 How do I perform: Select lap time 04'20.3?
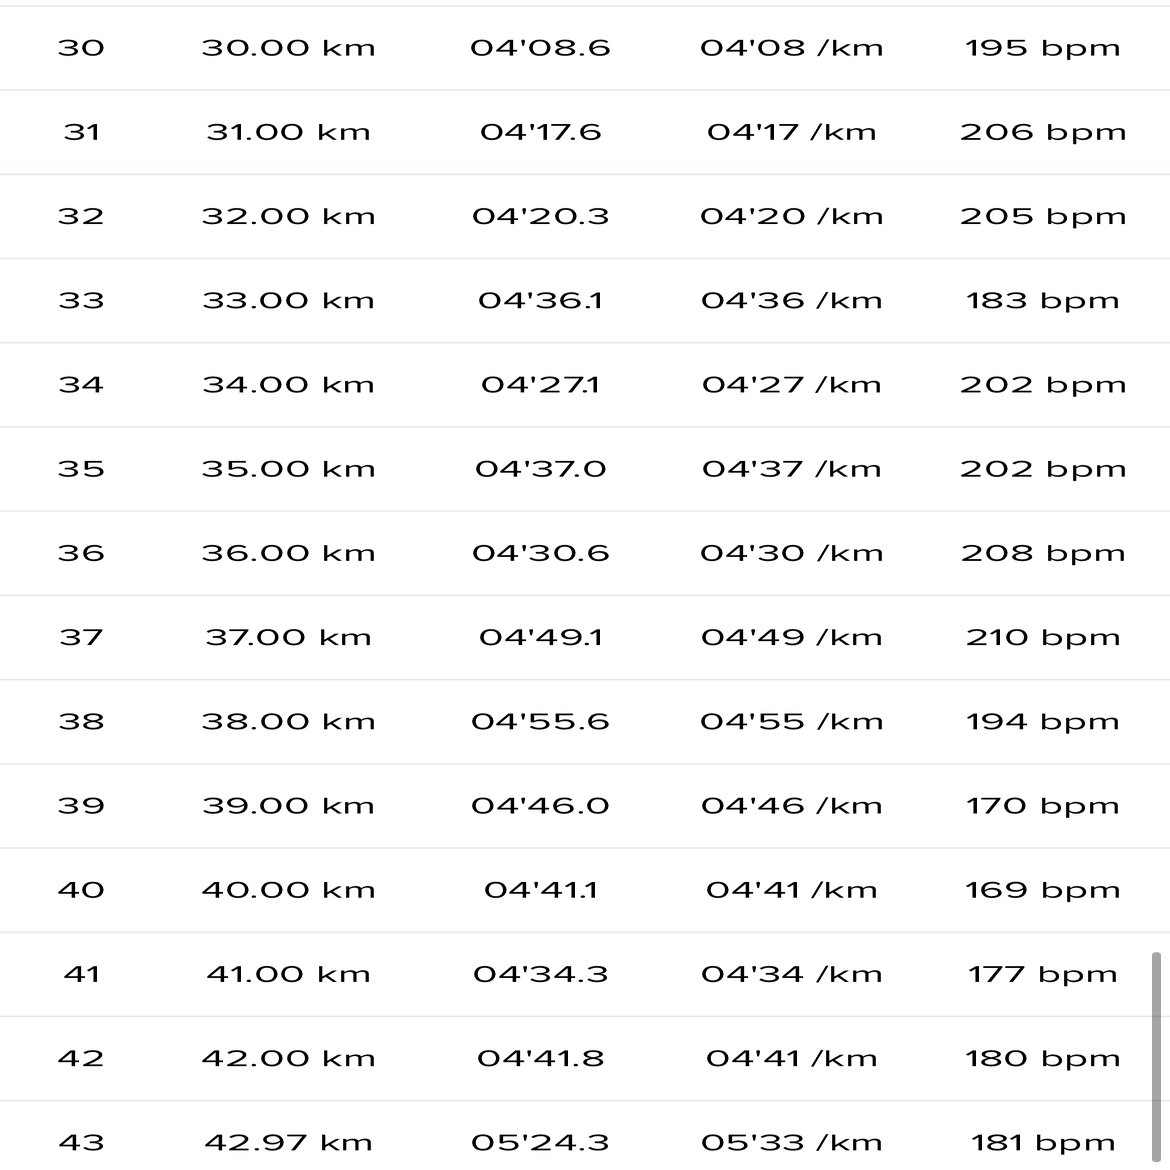point(540,216)
